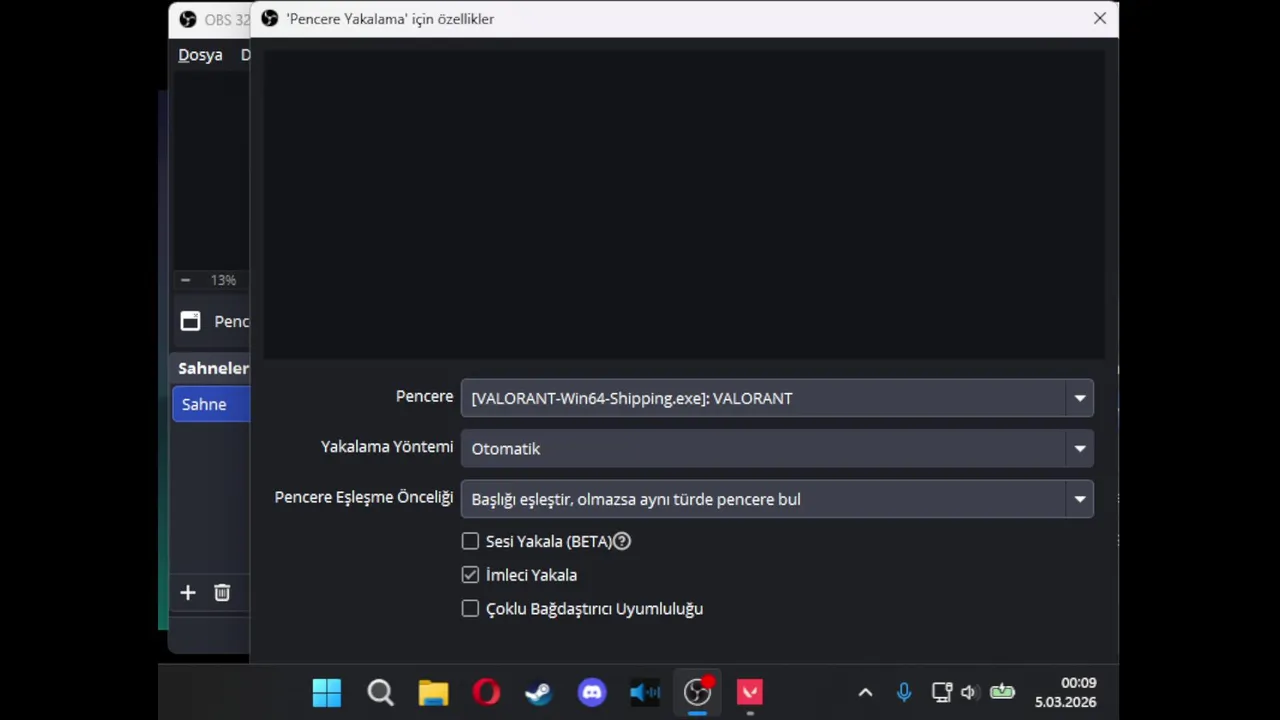1280x720 pixels.
Task: Open the Windows Start menu
Action: [327, 692]
